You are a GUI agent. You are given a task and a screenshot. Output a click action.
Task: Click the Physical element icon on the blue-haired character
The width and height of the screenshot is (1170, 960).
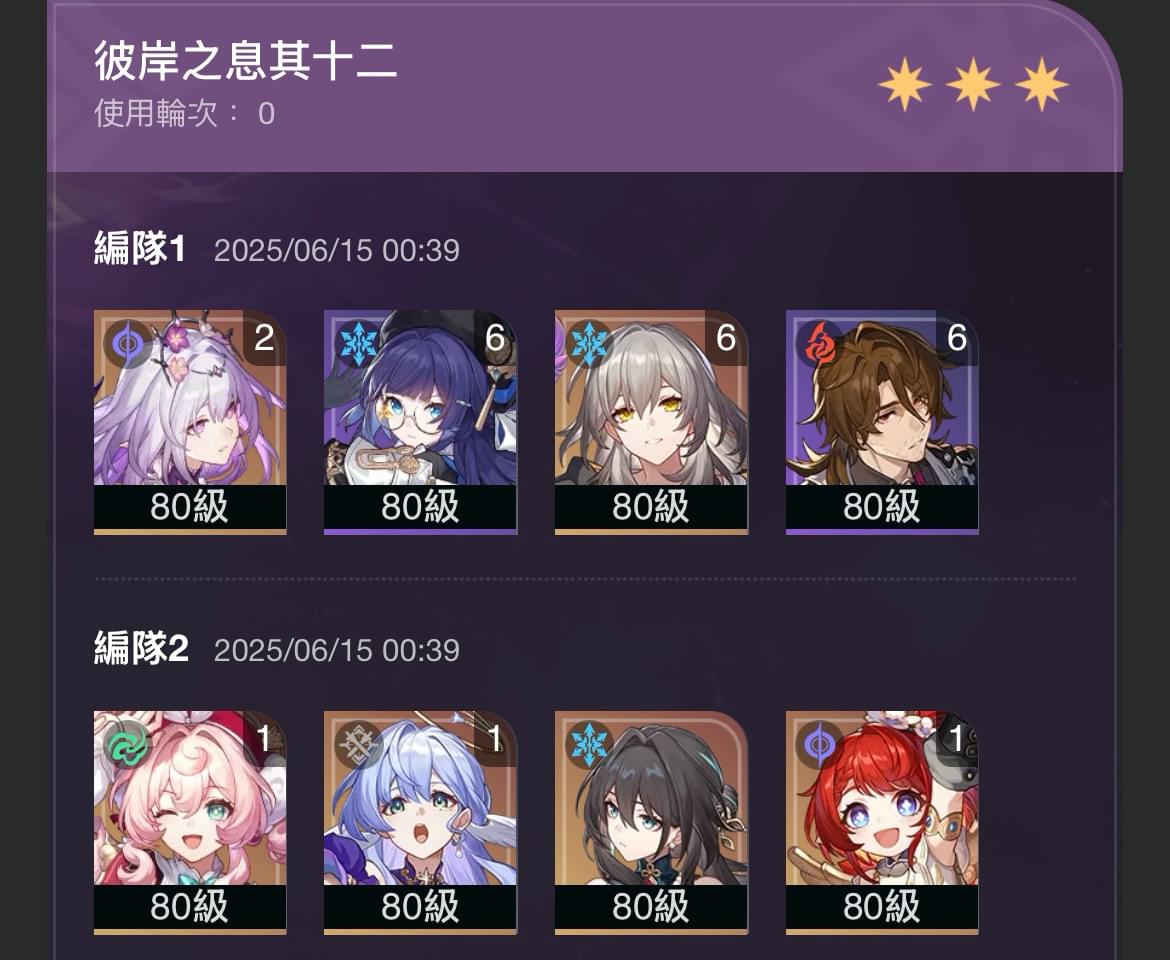[358, 745]
